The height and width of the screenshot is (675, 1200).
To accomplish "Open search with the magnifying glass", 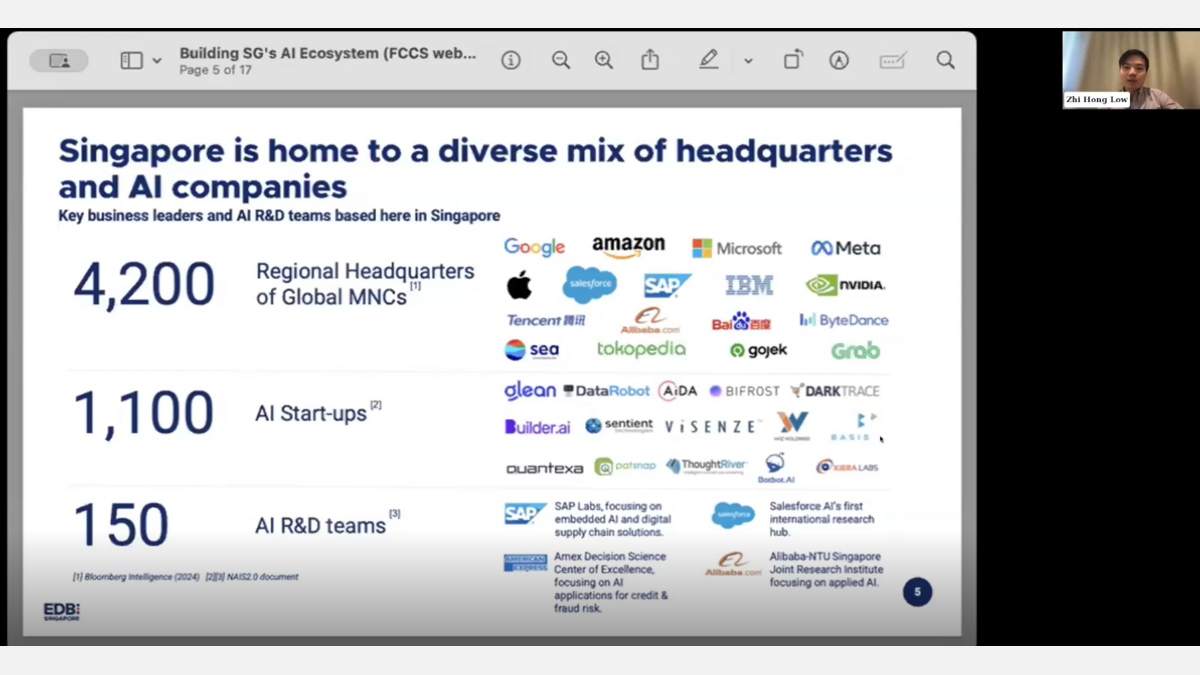I will point(945,60).
